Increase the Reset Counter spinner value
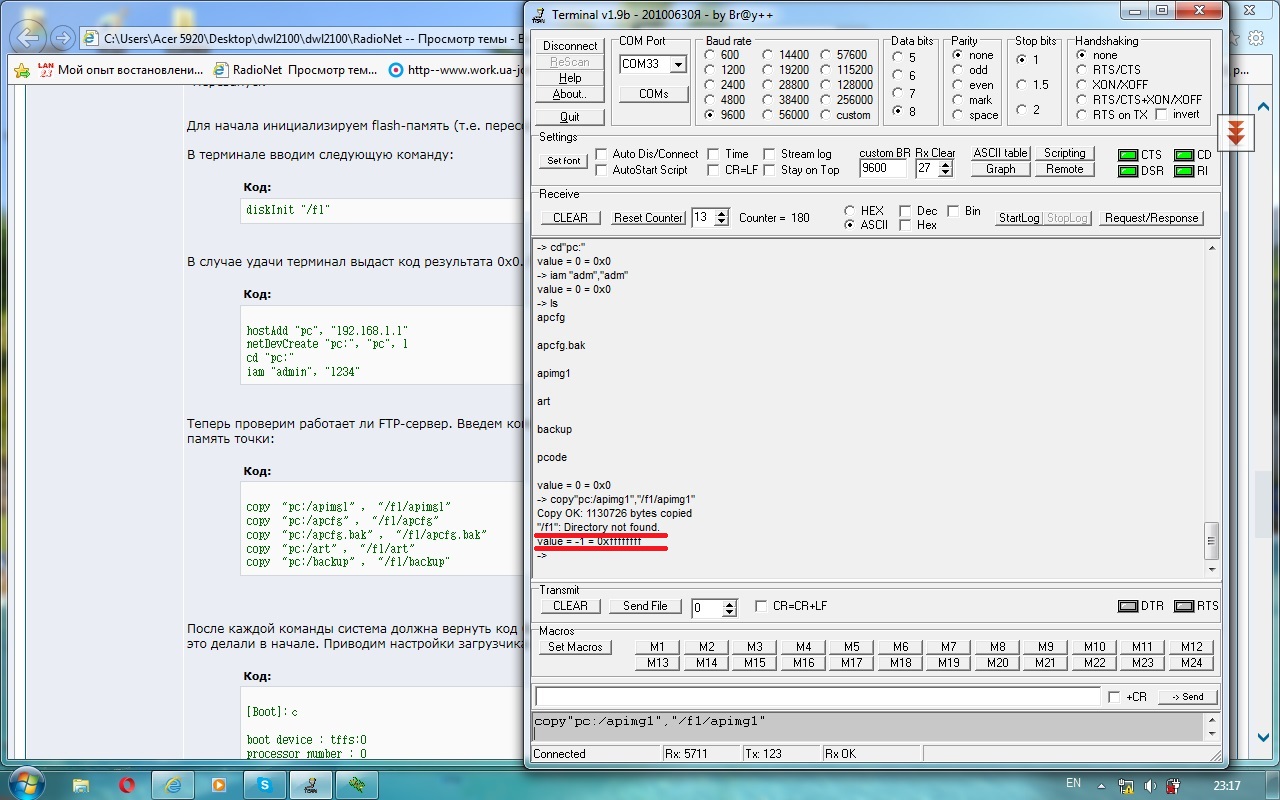Viewport: 1280px width, 800px height. click(x=723, y=213)
